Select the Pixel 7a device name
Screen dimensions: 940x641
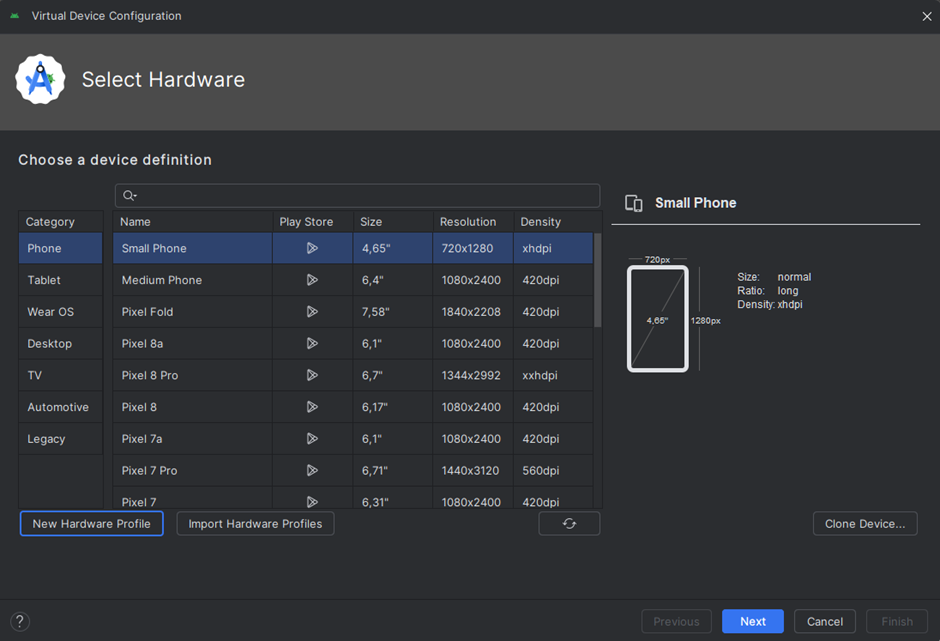click(x=142, y=439)
